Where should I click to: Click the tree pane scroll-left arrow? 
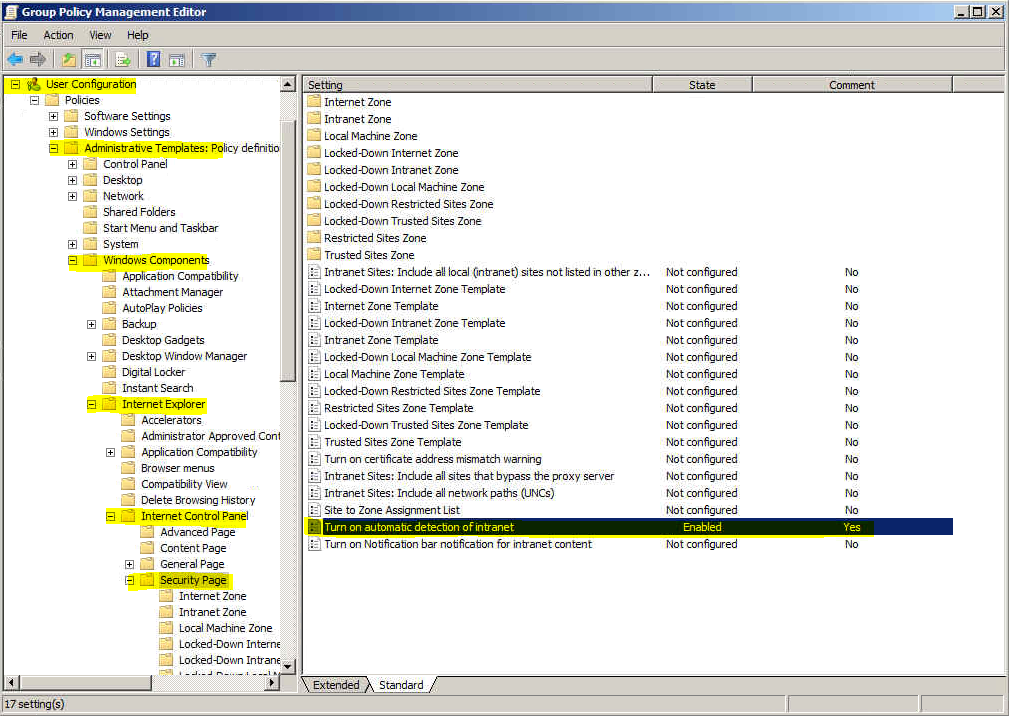(11, 682)
